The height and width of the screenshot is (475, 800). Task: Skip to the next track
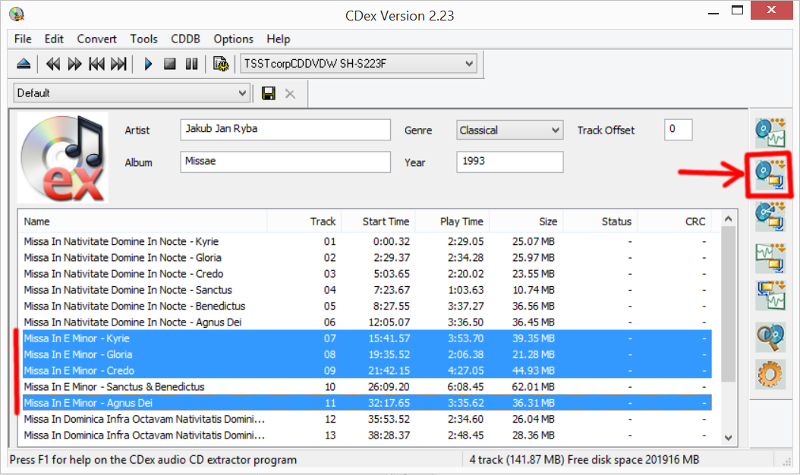click(x=119, y=64)
